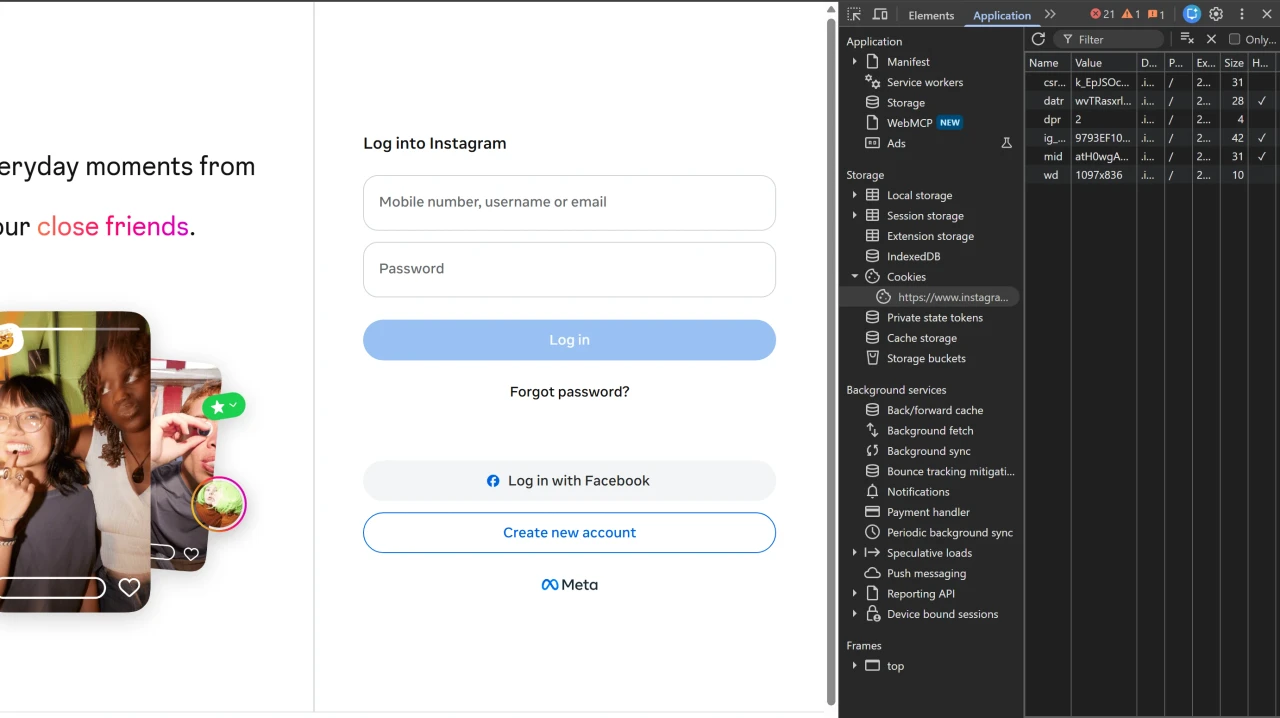This screenshot has height=718, width=1280.
Task: Click the cookie value 1097x836
Action: 1099,175
